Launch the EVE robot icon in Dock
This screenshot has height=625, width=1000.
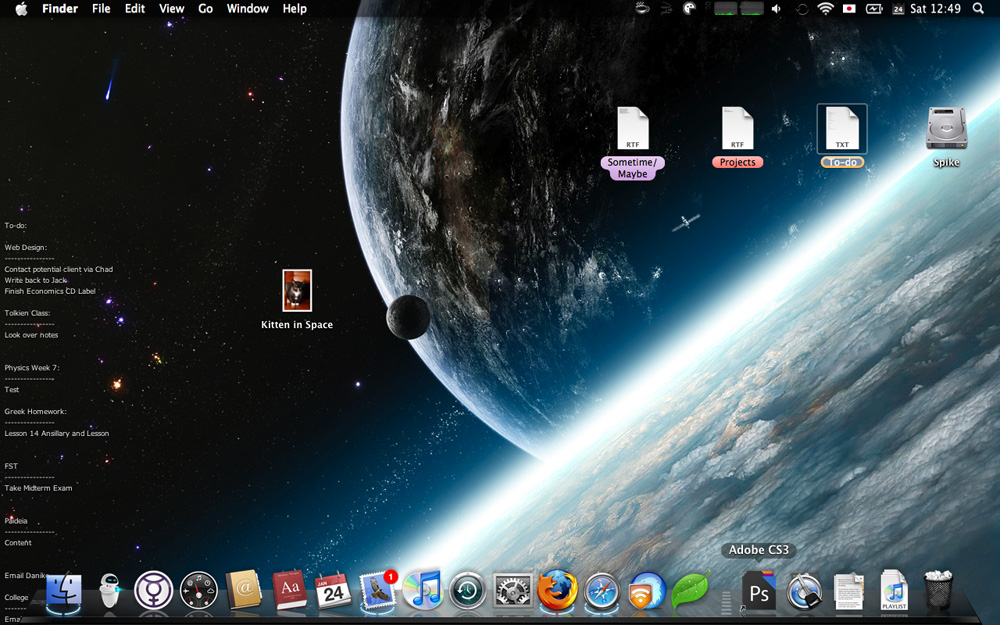110,590
